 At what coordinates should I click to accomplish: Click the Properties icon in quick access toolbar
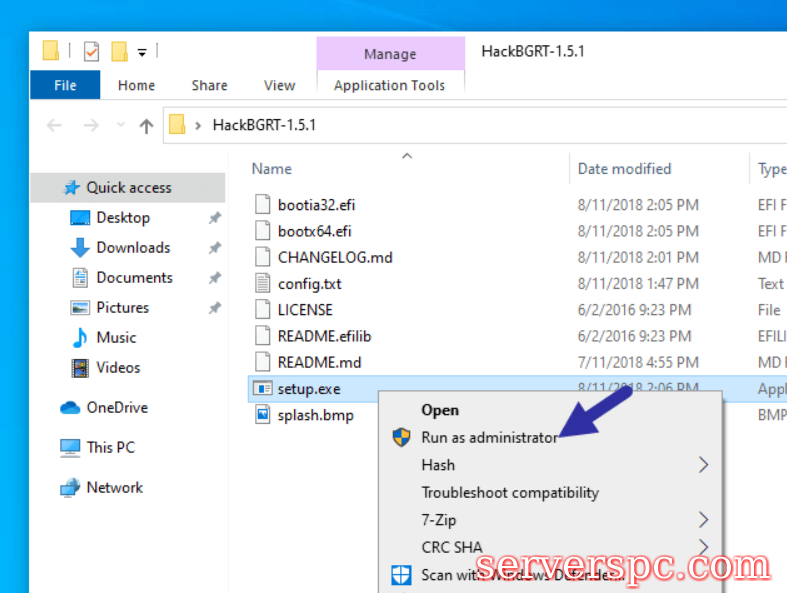click(x=91, y=51)
